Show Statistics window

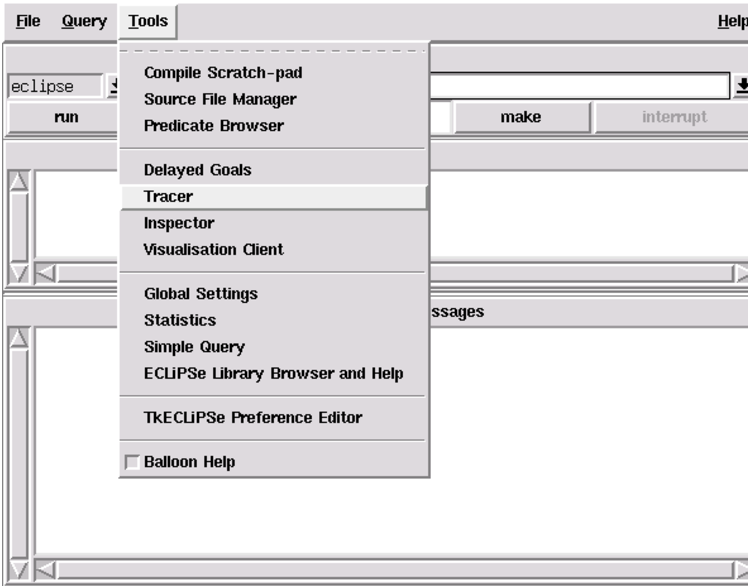tap(179, 320)
